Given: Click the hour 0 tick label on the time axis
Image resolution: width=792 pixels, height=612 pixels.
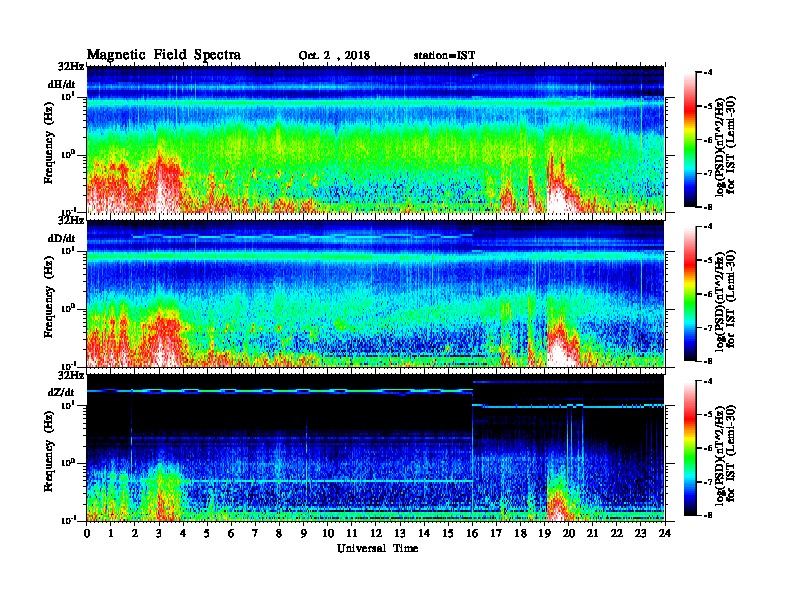Looking at the screenshot, I should click(x=87, y=533).
